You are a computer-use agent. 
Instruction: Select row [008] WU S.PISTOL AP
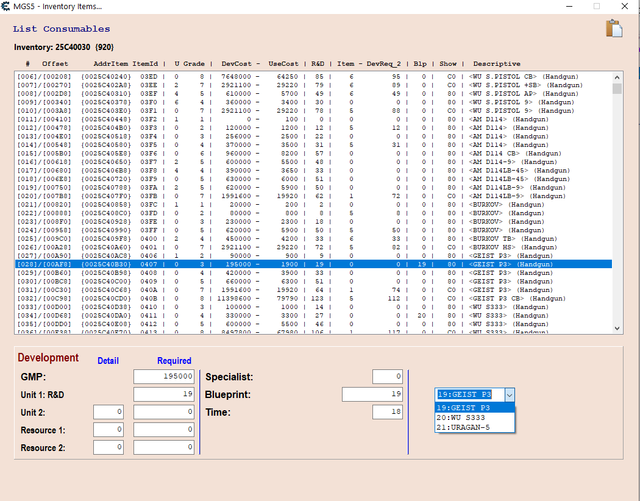coord(313,94)
